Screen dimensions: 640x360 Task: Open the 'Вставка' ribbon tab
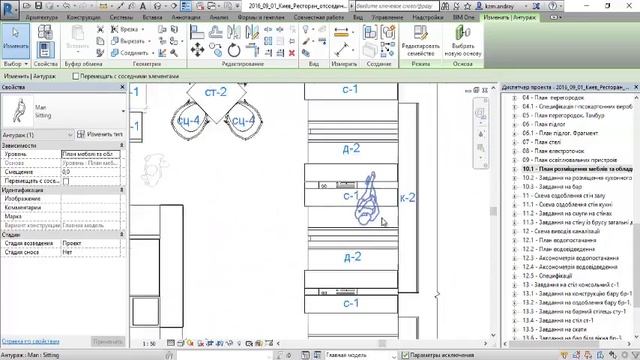(x=152, y=18)
